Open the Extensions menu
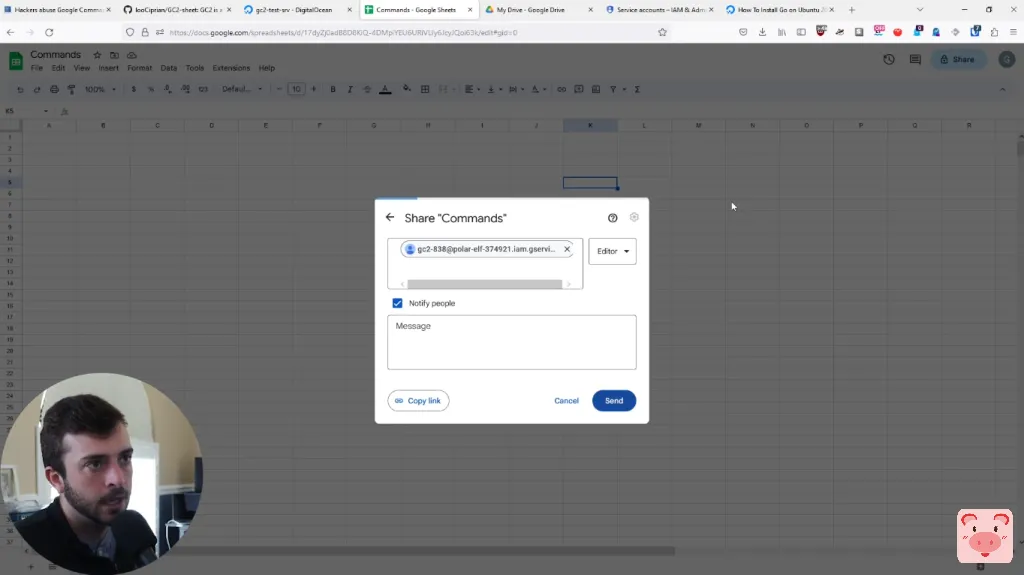1024x575 pixels. 231,68
